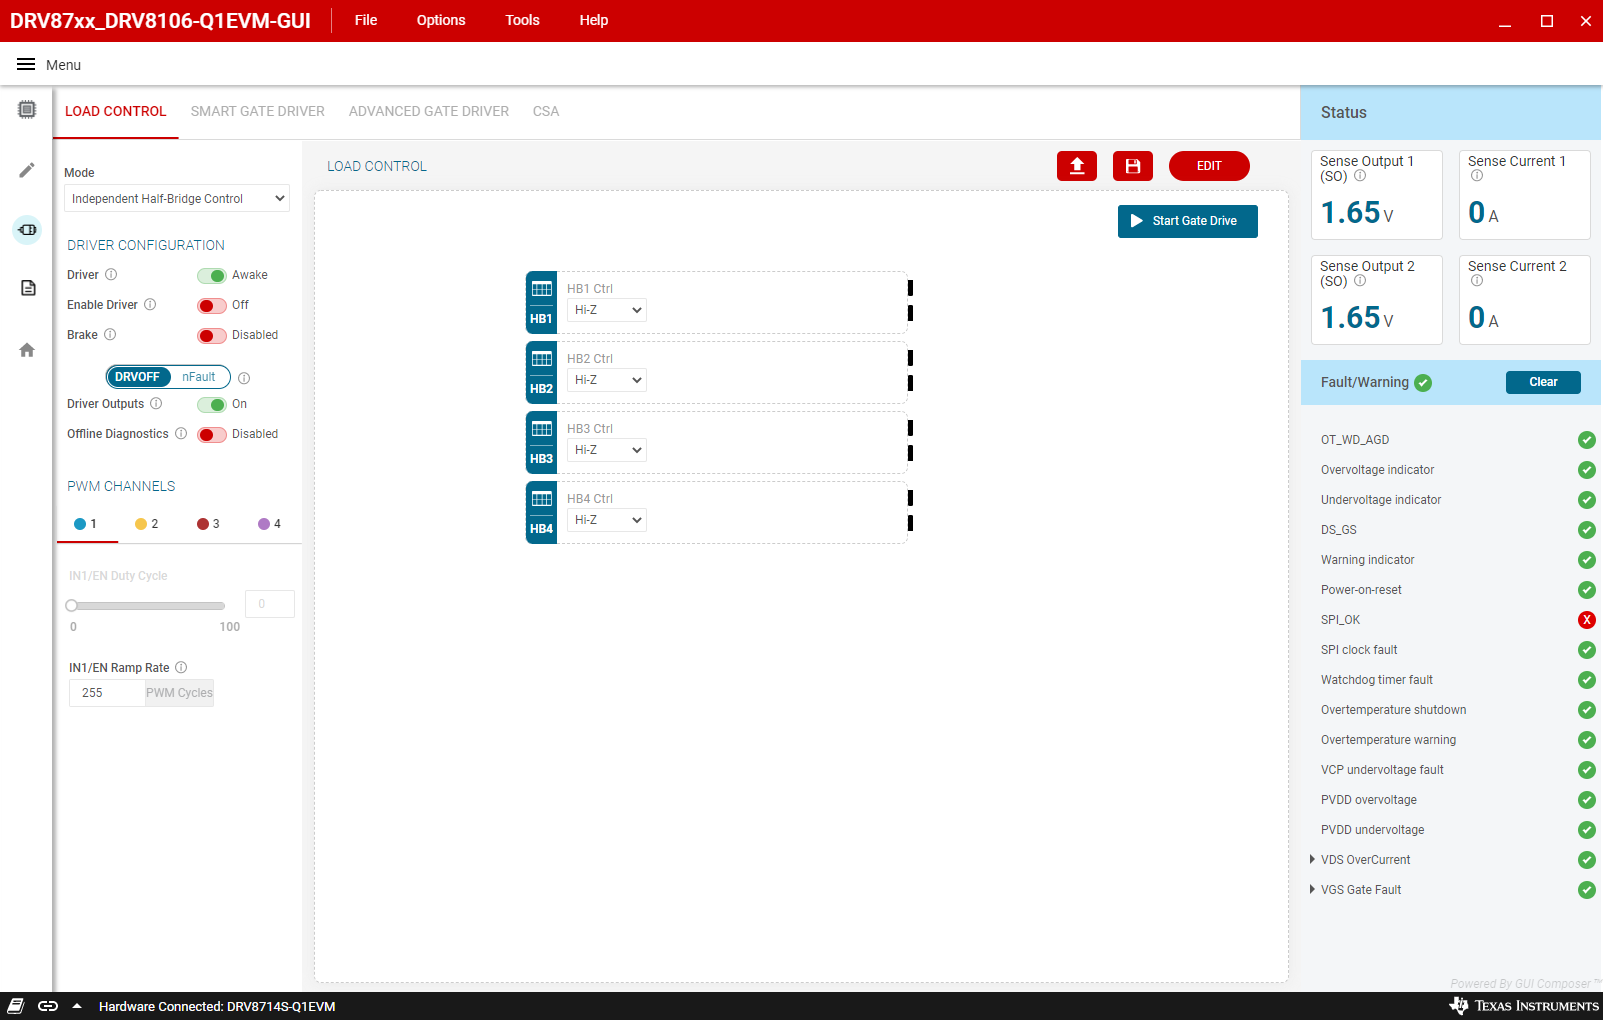This screenshot has height=1020, width=1603.
Task: Switch to the CSA tab
Action: click(546, 112)
